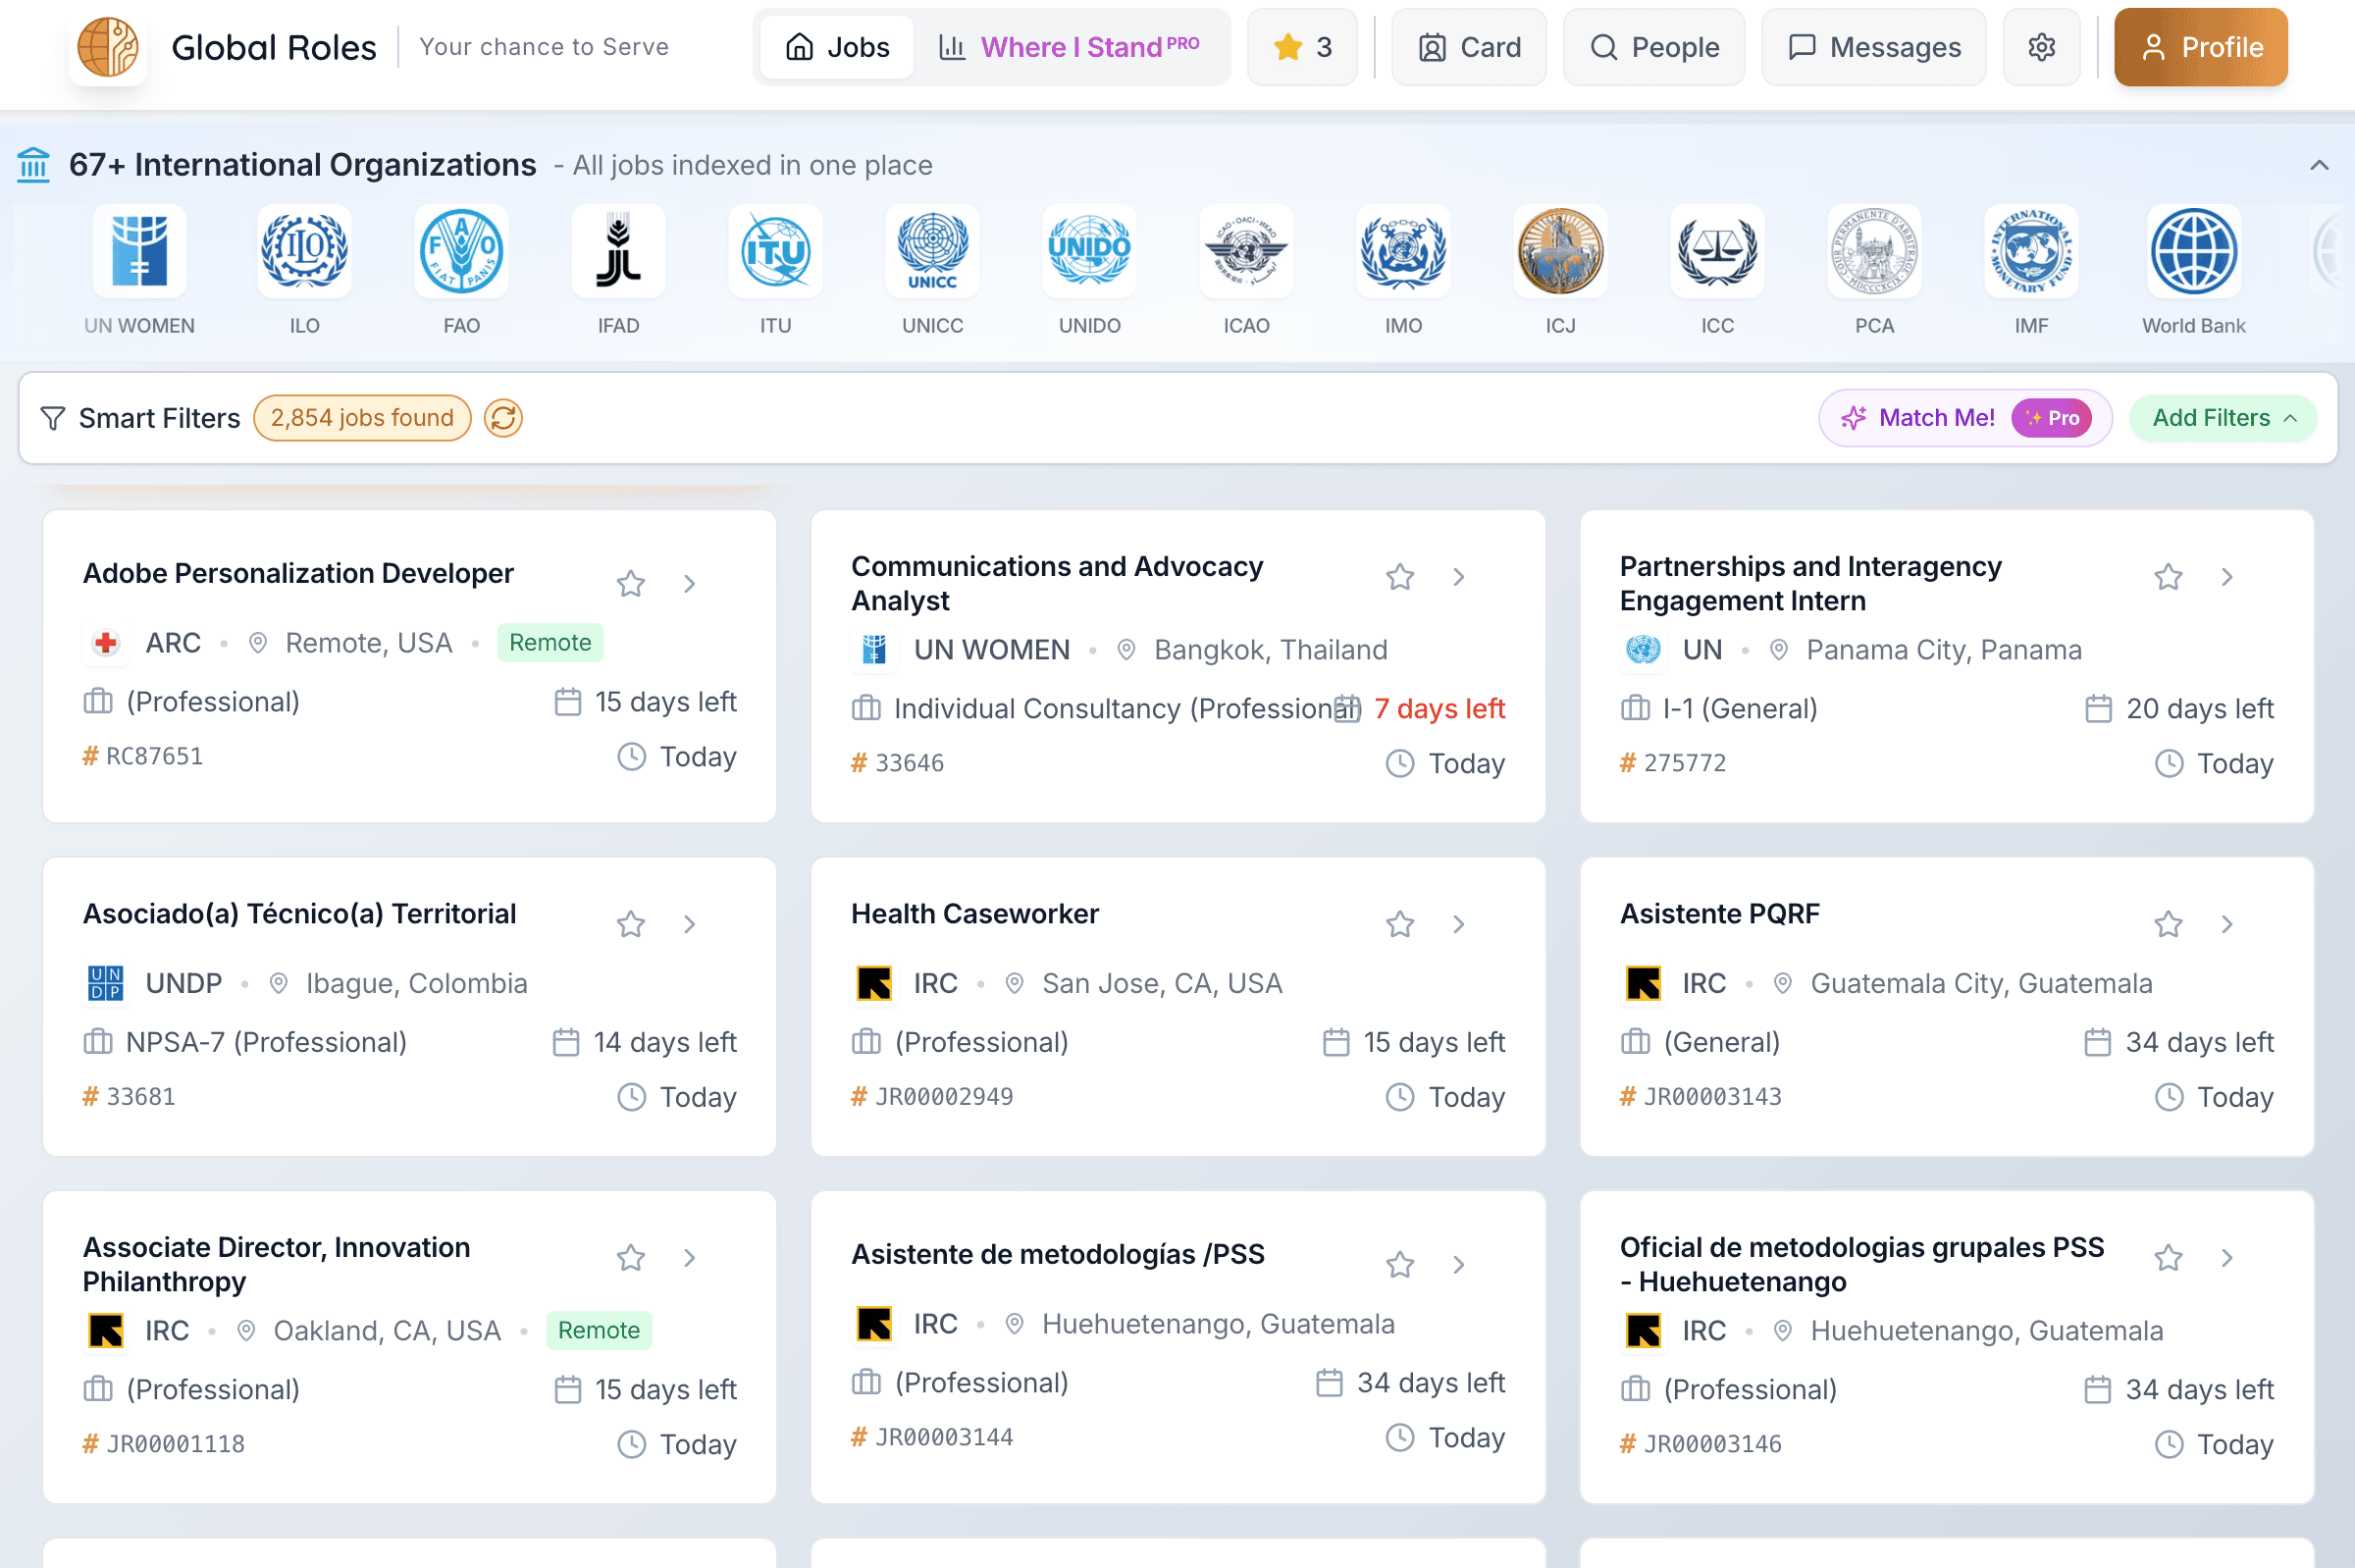Click the Panama City, Panama location
The image size is (2355, 1568).
pyautogui.click(x=1943, y=650)
